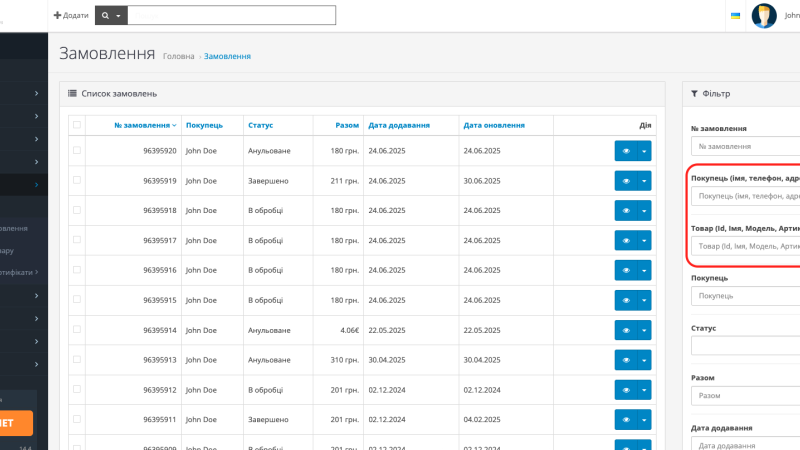Focus the top search input field
The width and height of the screenshot is (800, 450).
pos(232,15)
